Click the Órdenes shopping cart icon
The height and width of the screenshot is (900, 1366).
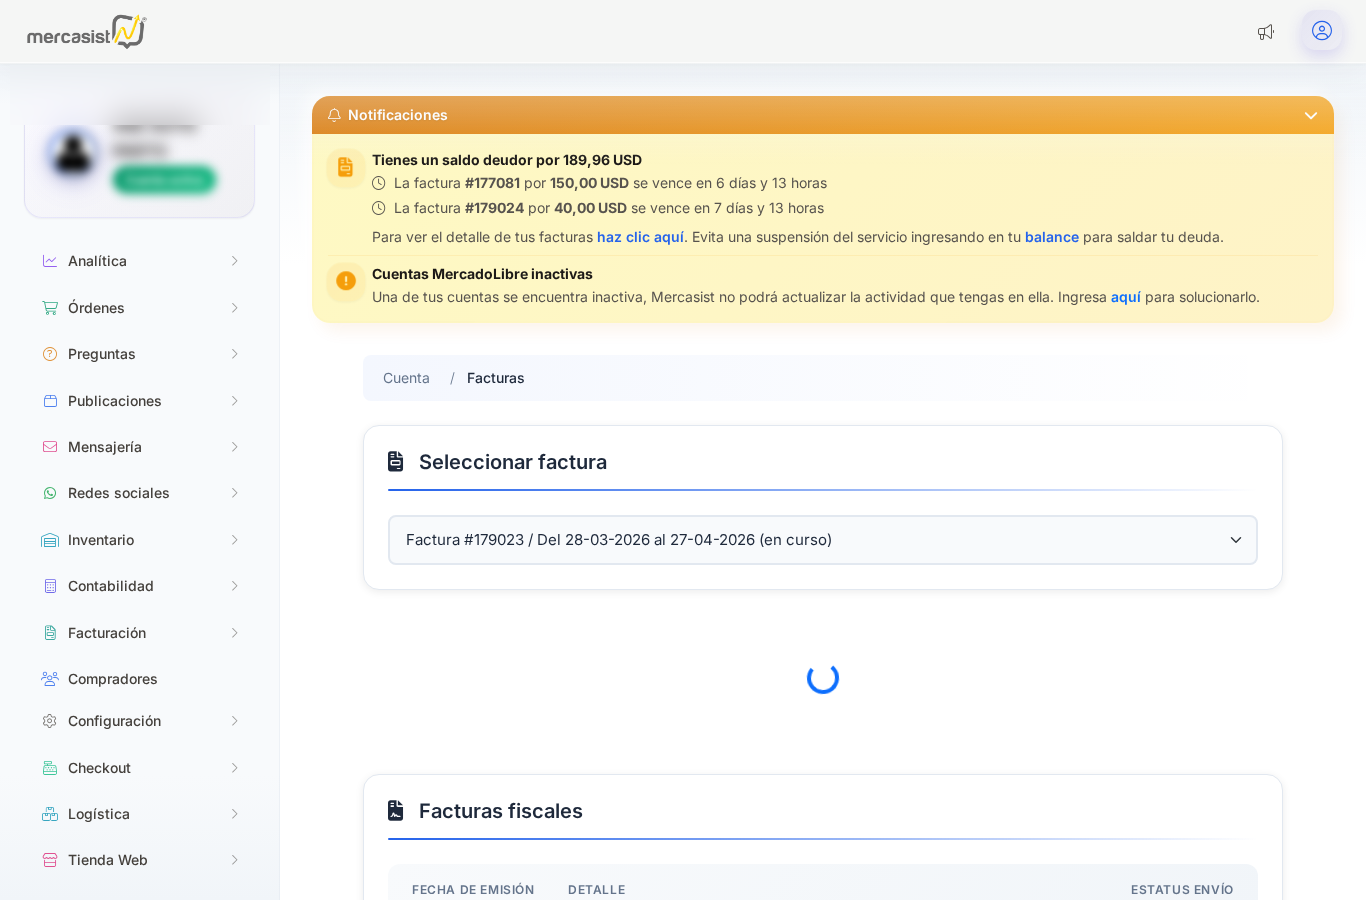50,308
